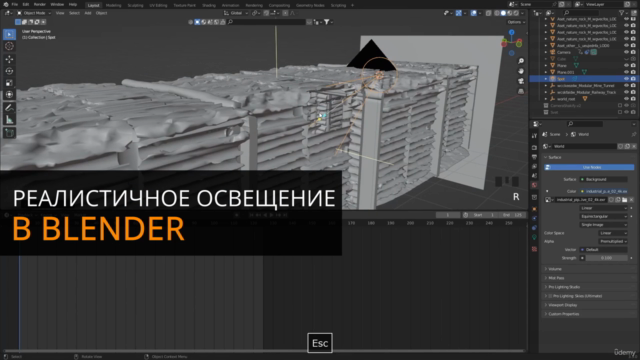Click the navigation gizmo Z axis
The width and height of the screenshot is (640, 360).
[511, 32]
